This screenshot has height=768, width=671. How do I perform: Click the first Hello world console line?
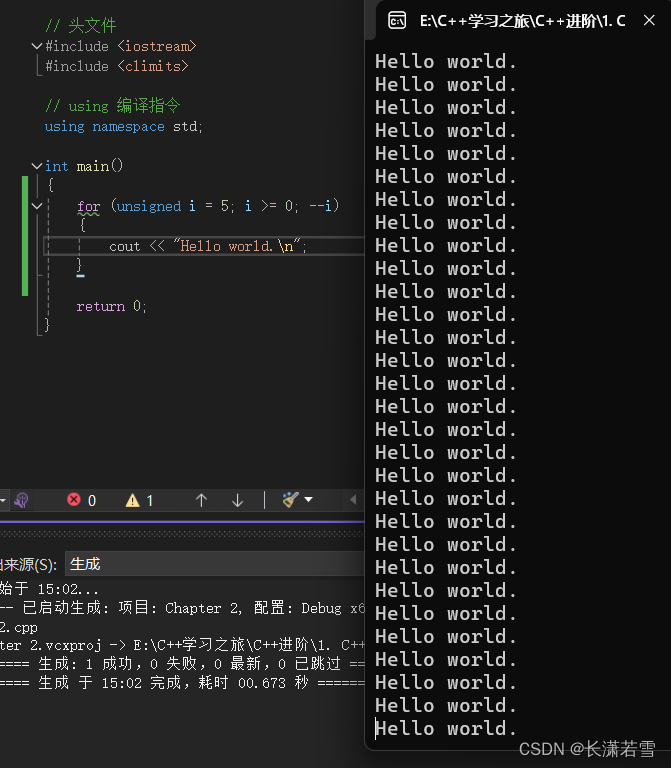(446, 62)
